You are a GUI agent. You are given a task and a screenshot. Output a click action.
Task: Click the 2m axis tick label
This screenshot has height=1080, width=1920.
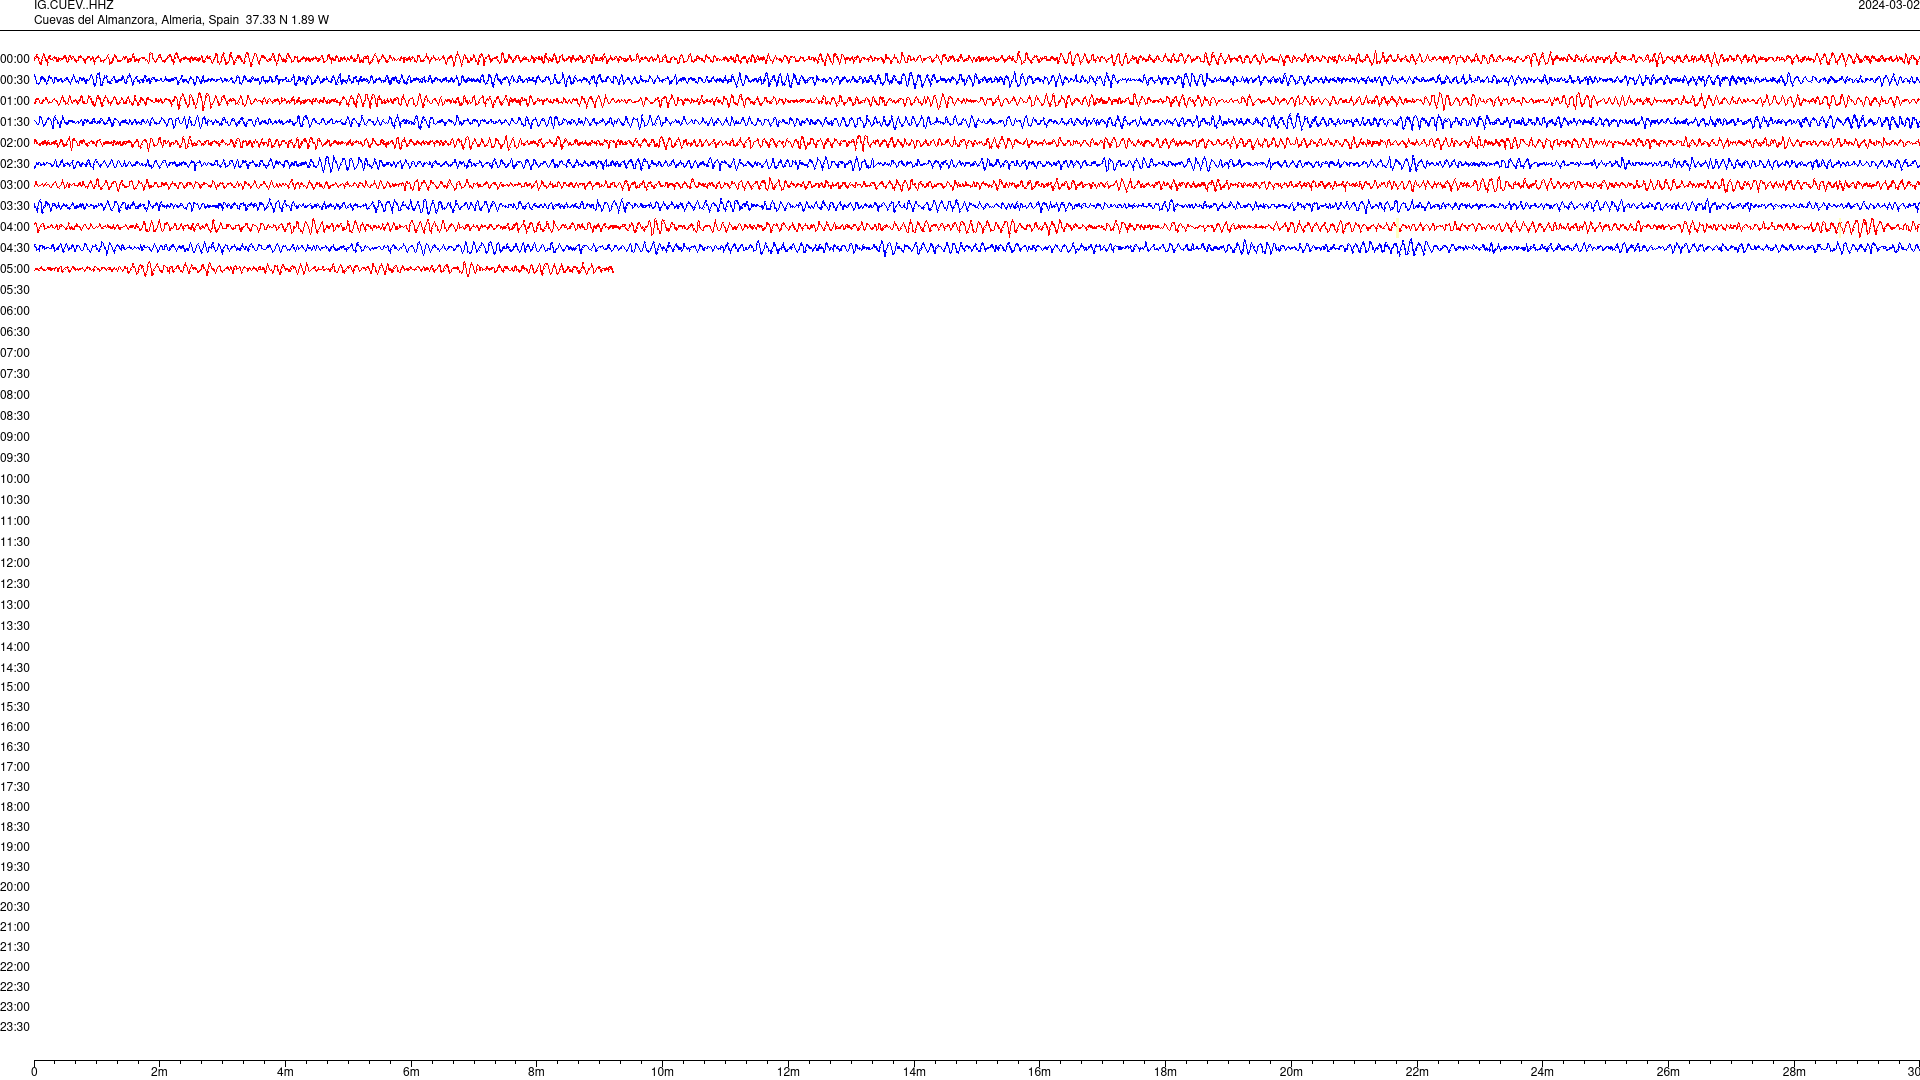click(159, 1072)
